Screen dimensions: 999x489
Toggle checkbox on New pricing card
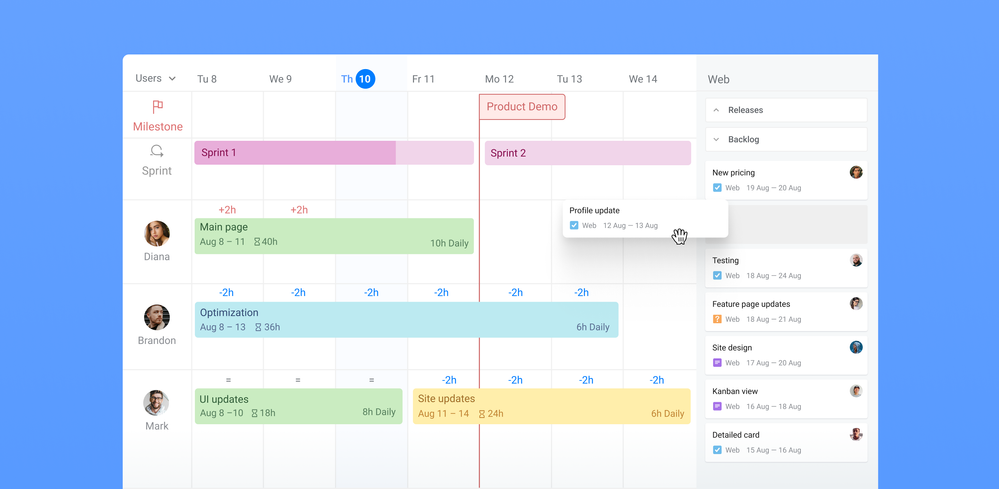pos(717,188)
